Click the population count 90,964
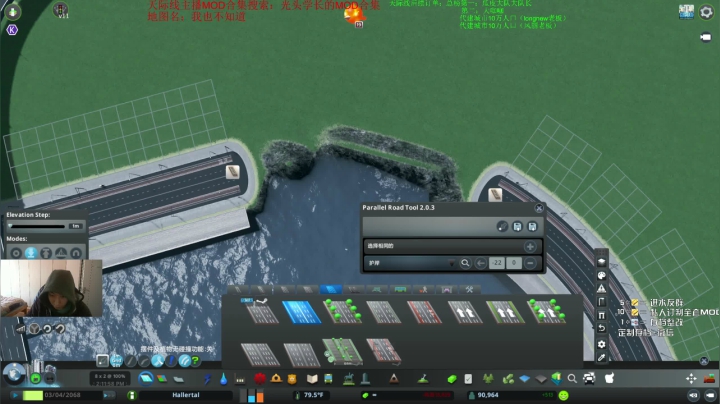This screenshot has width=720, height=404. 488,395
